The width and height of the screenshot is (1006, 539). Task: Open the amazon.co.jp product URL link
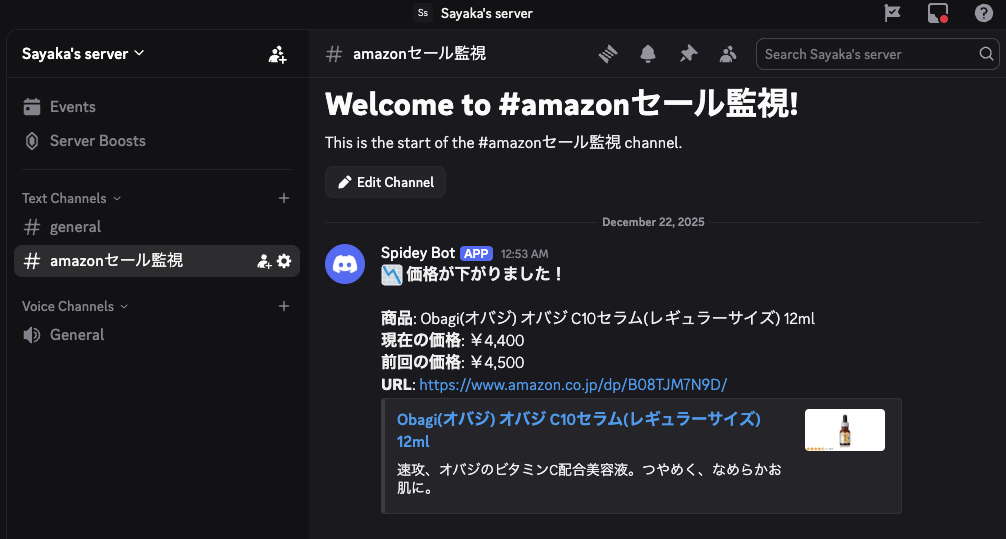573,384
